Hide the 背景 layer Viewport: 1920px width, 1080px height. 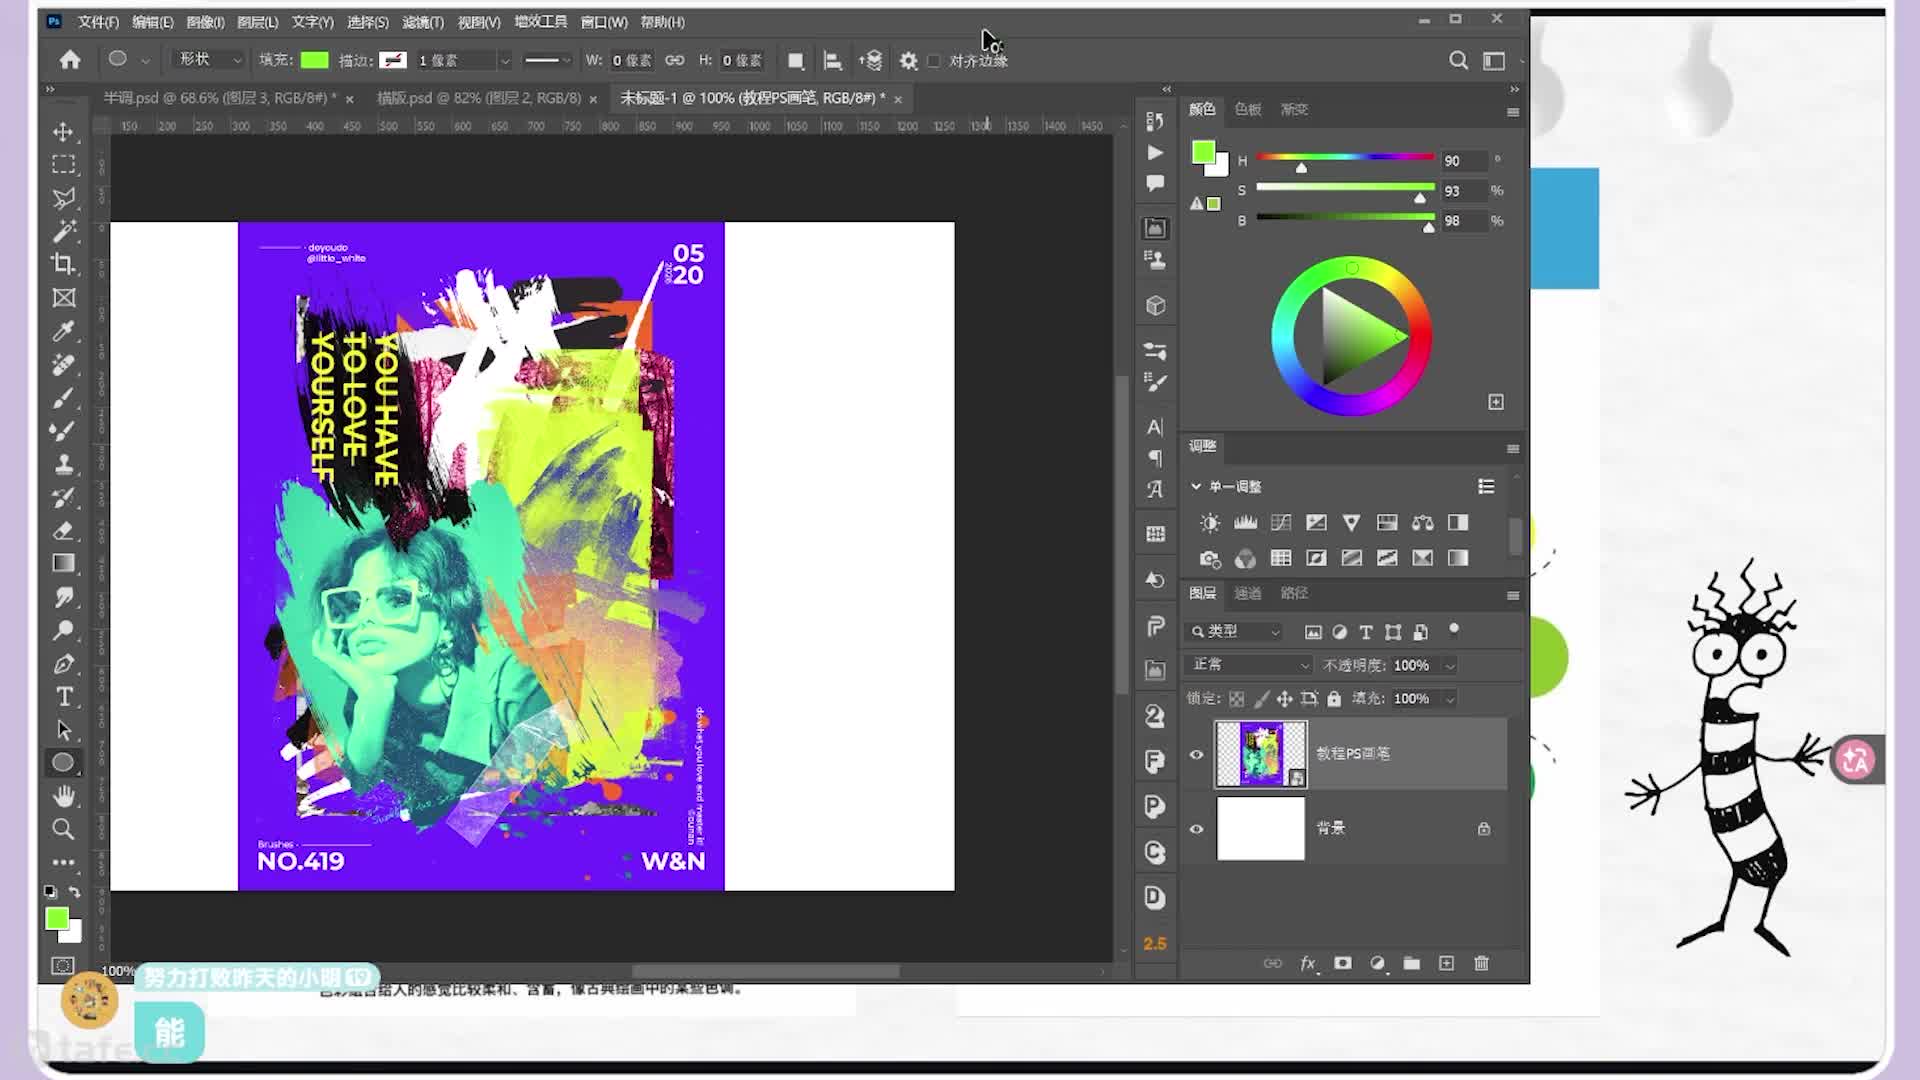pos(1196,829)
